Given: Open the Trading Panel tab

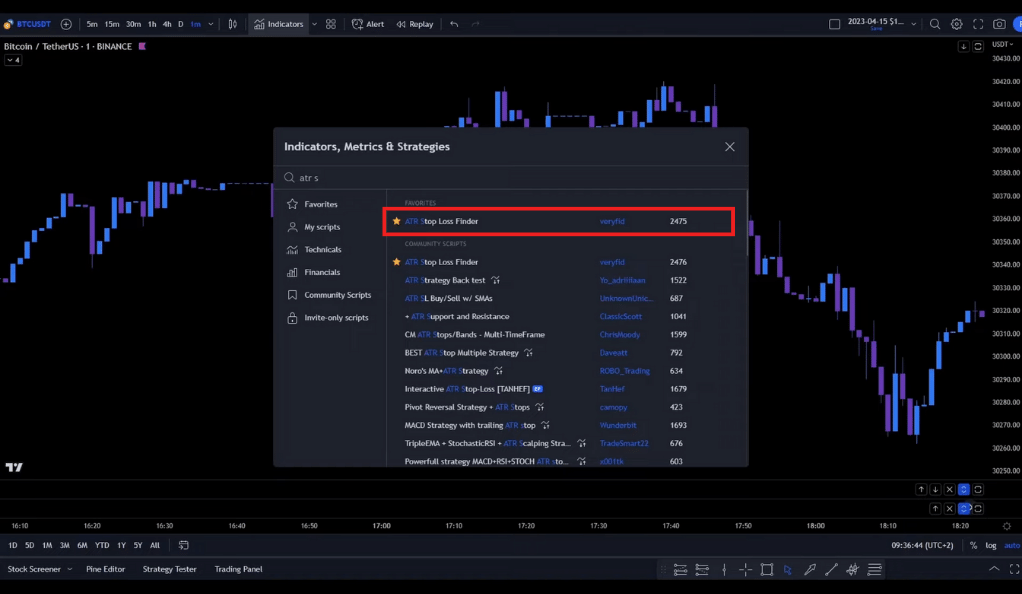Looking at the screenshot, I should [239, 569].
